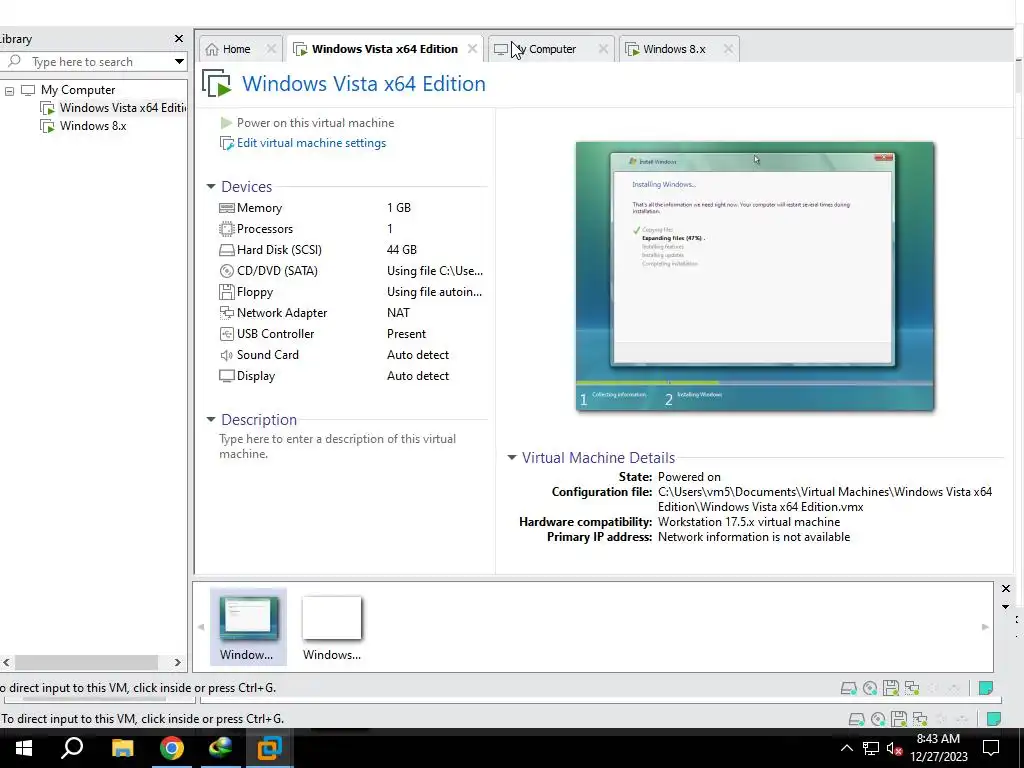Click the VMware Workstation taskbar icon

[269, 748]
